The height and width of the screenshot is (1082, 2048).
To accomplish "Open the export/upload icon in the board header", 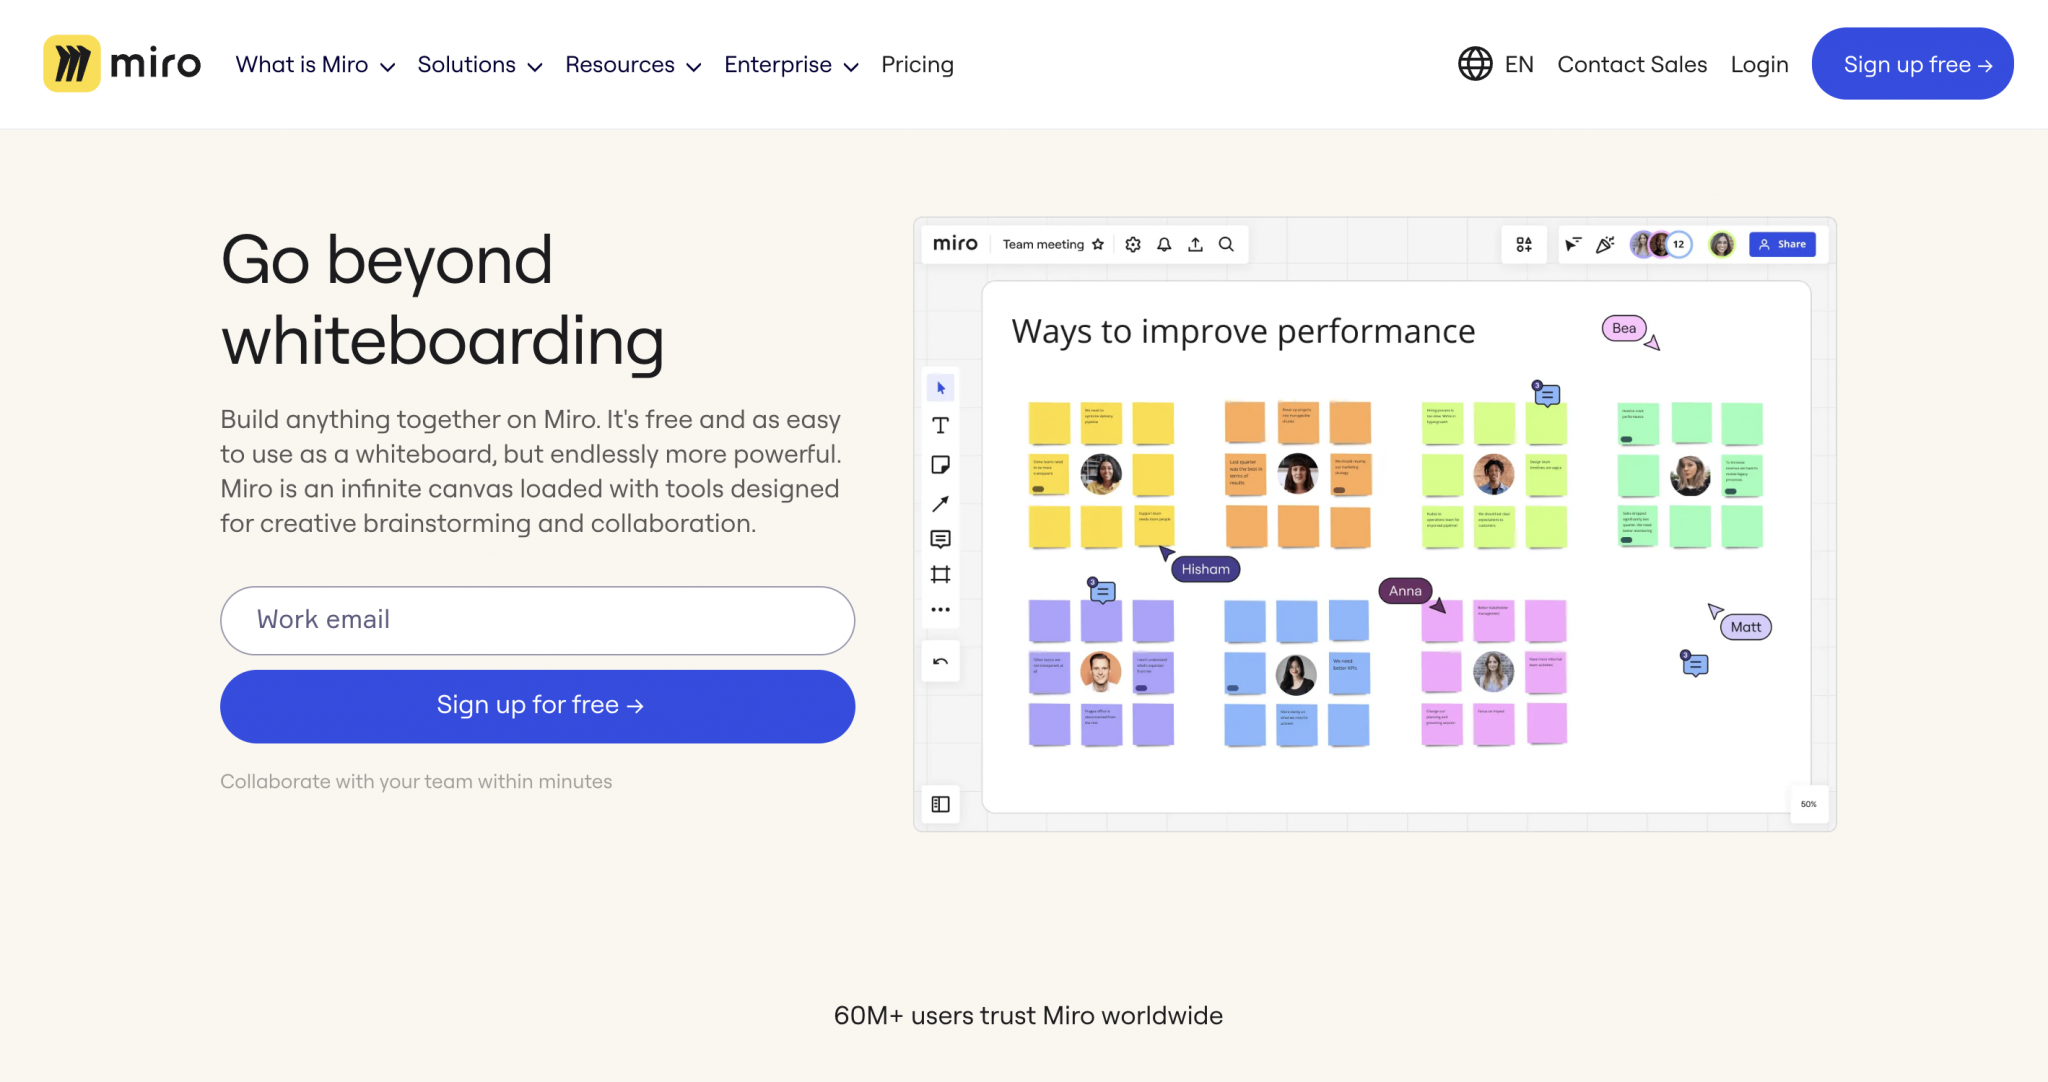I will 1195,243.
